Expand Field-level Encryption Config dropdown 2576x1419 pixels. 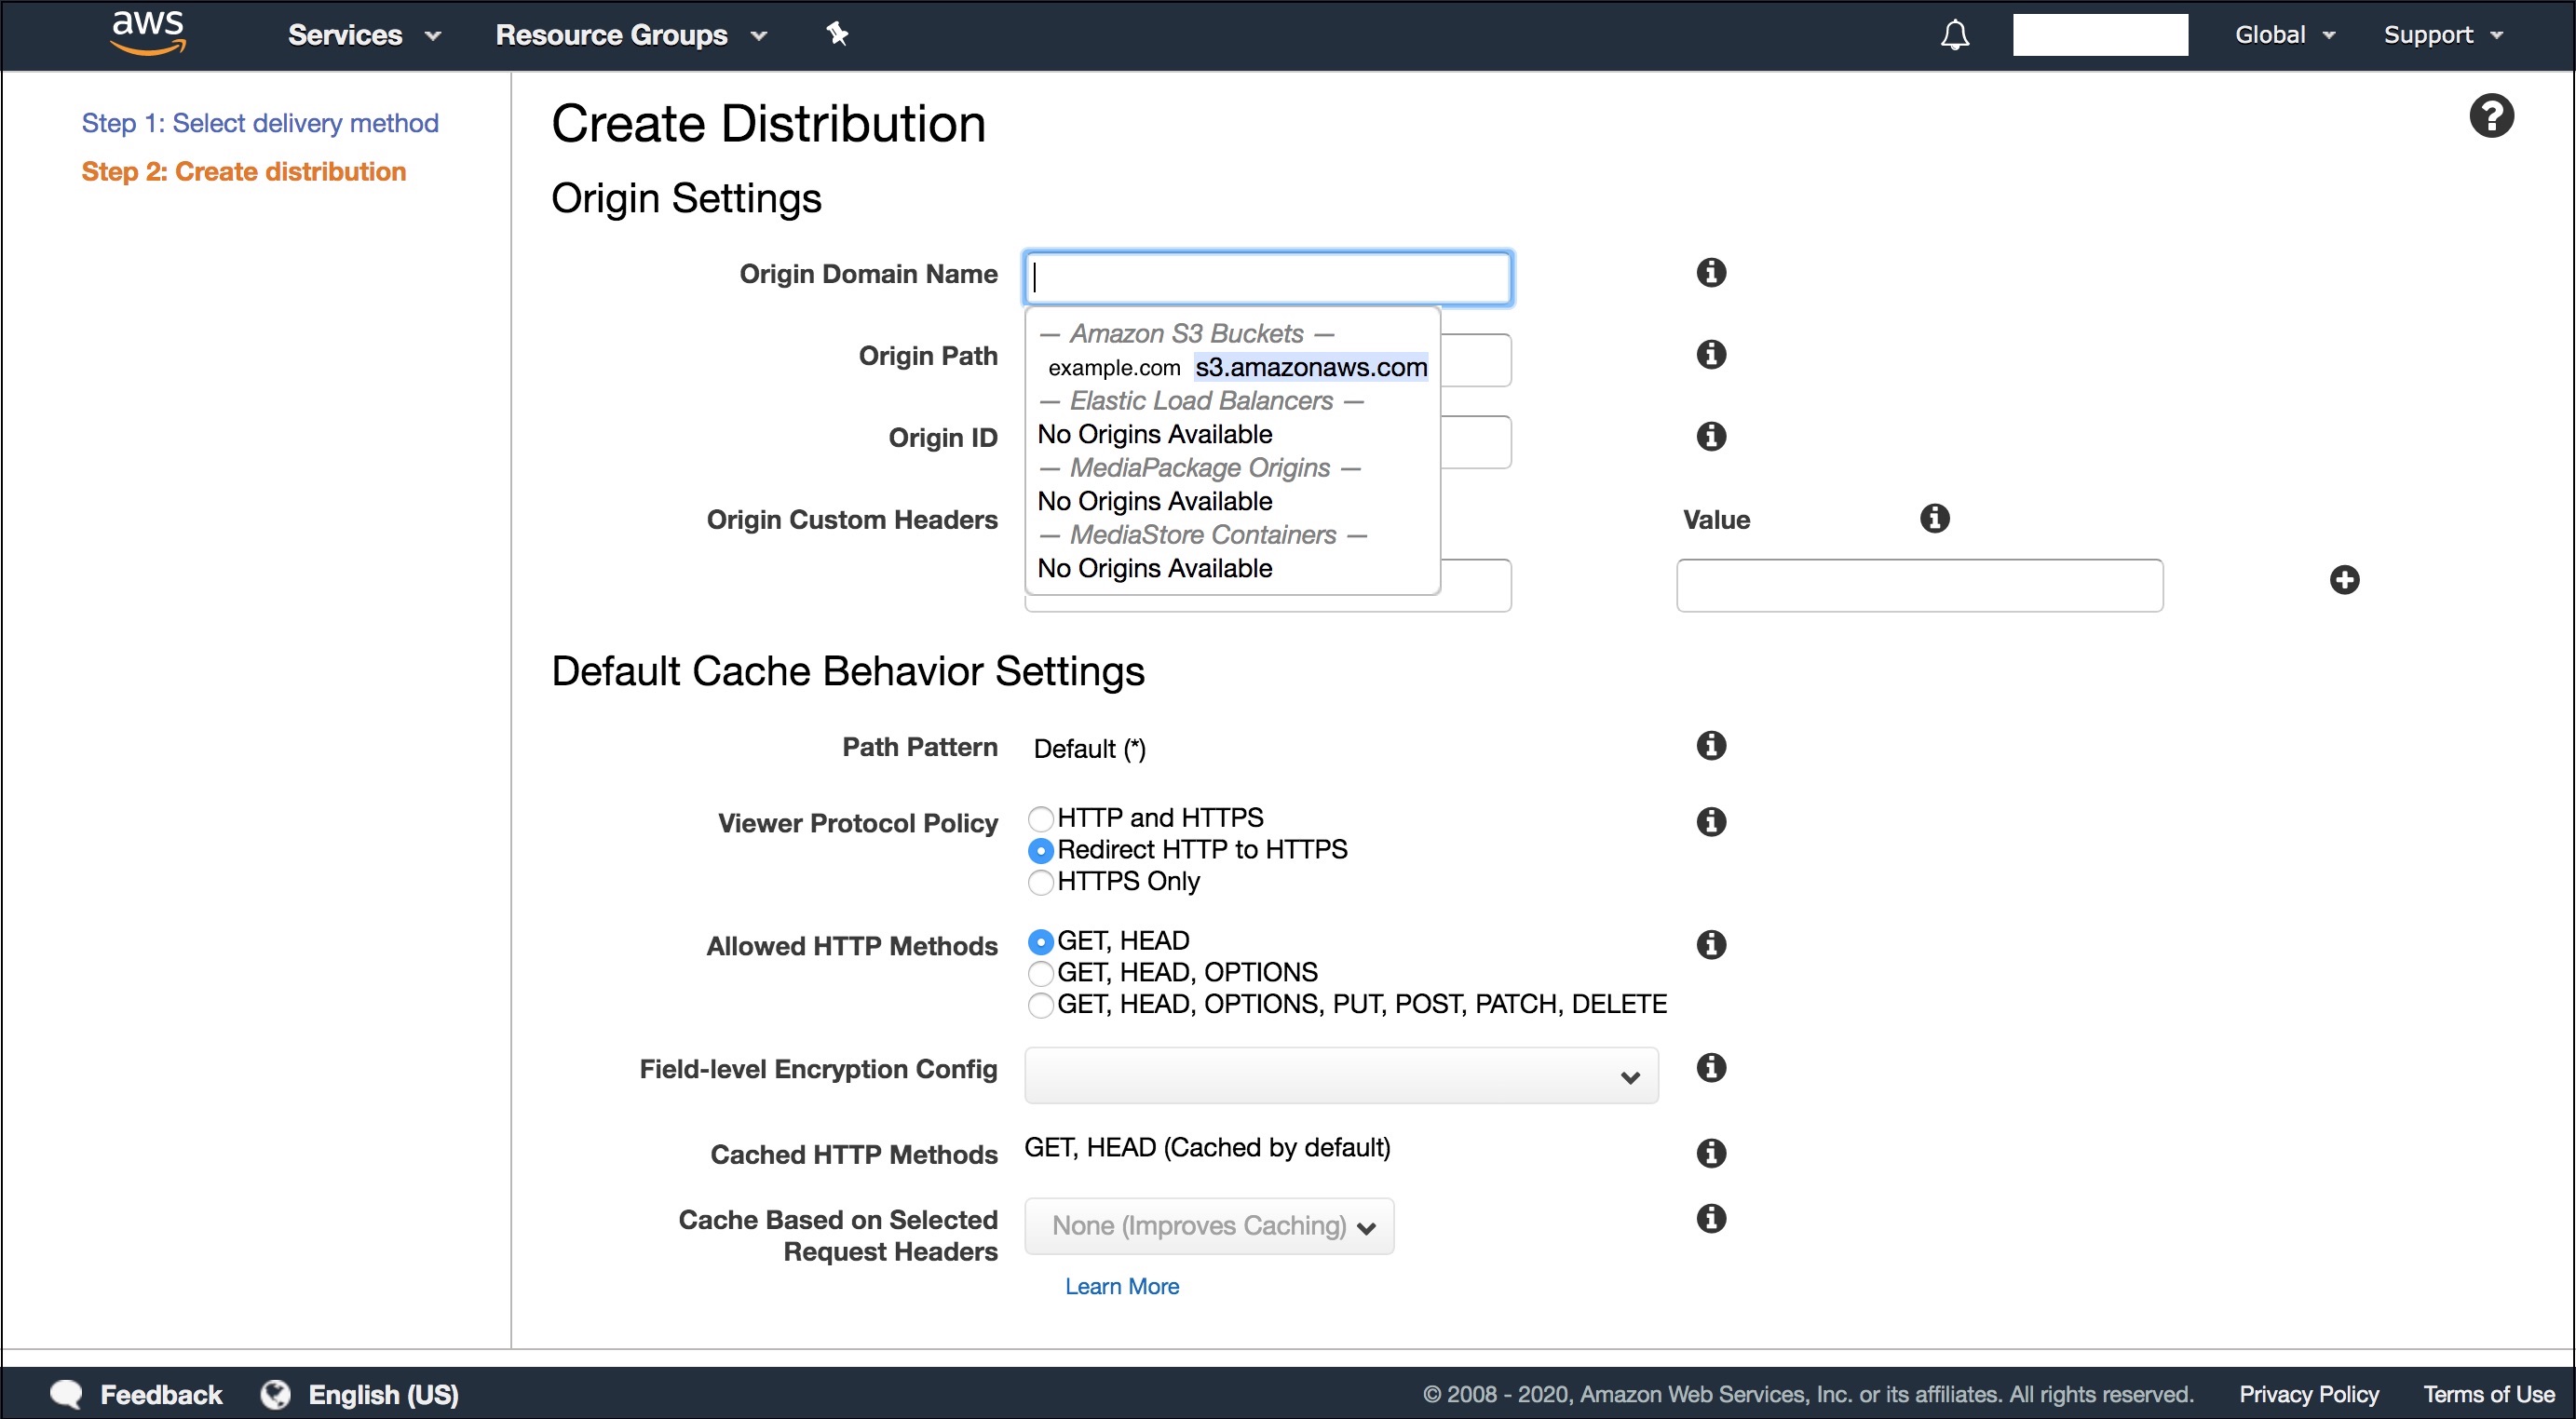(x=1341, y=1076)
